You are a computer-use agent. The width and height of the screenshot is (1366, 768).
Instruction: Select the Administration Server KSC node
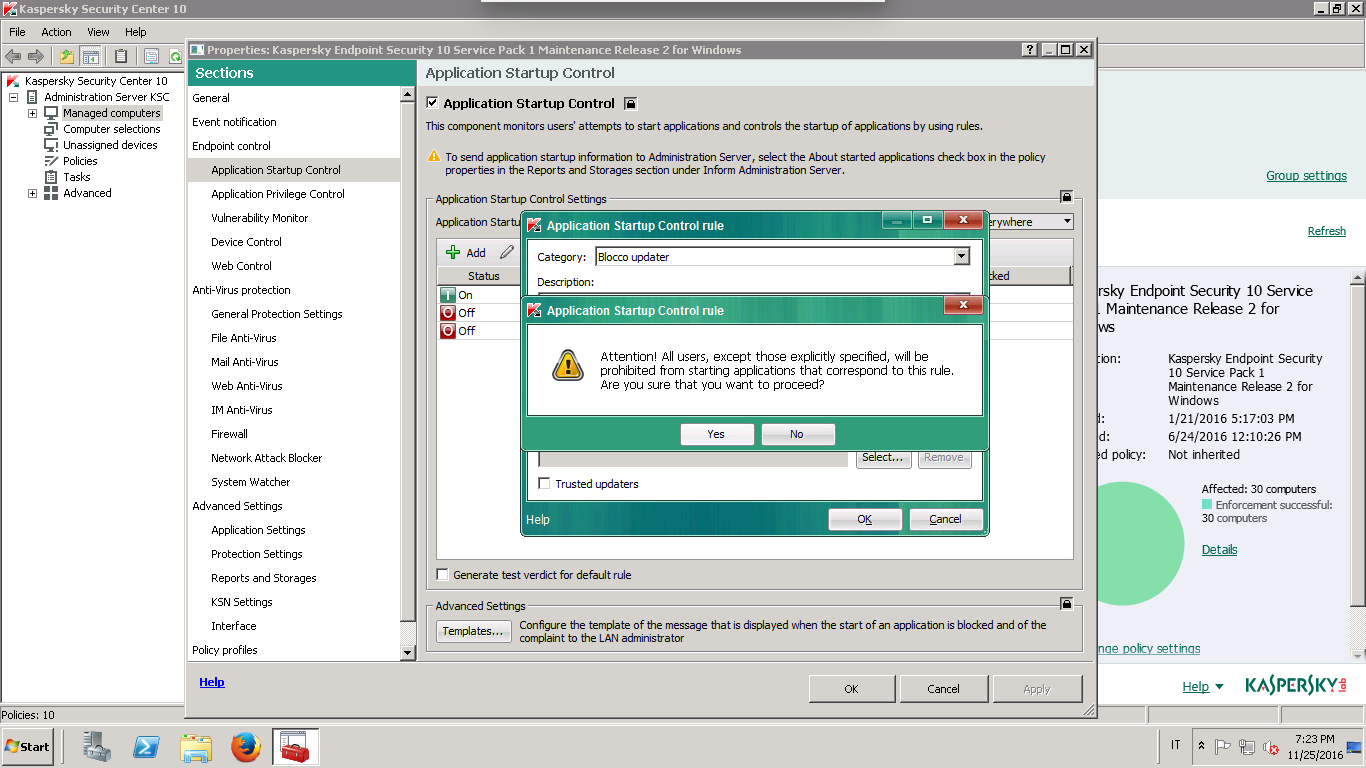[107, 97]
